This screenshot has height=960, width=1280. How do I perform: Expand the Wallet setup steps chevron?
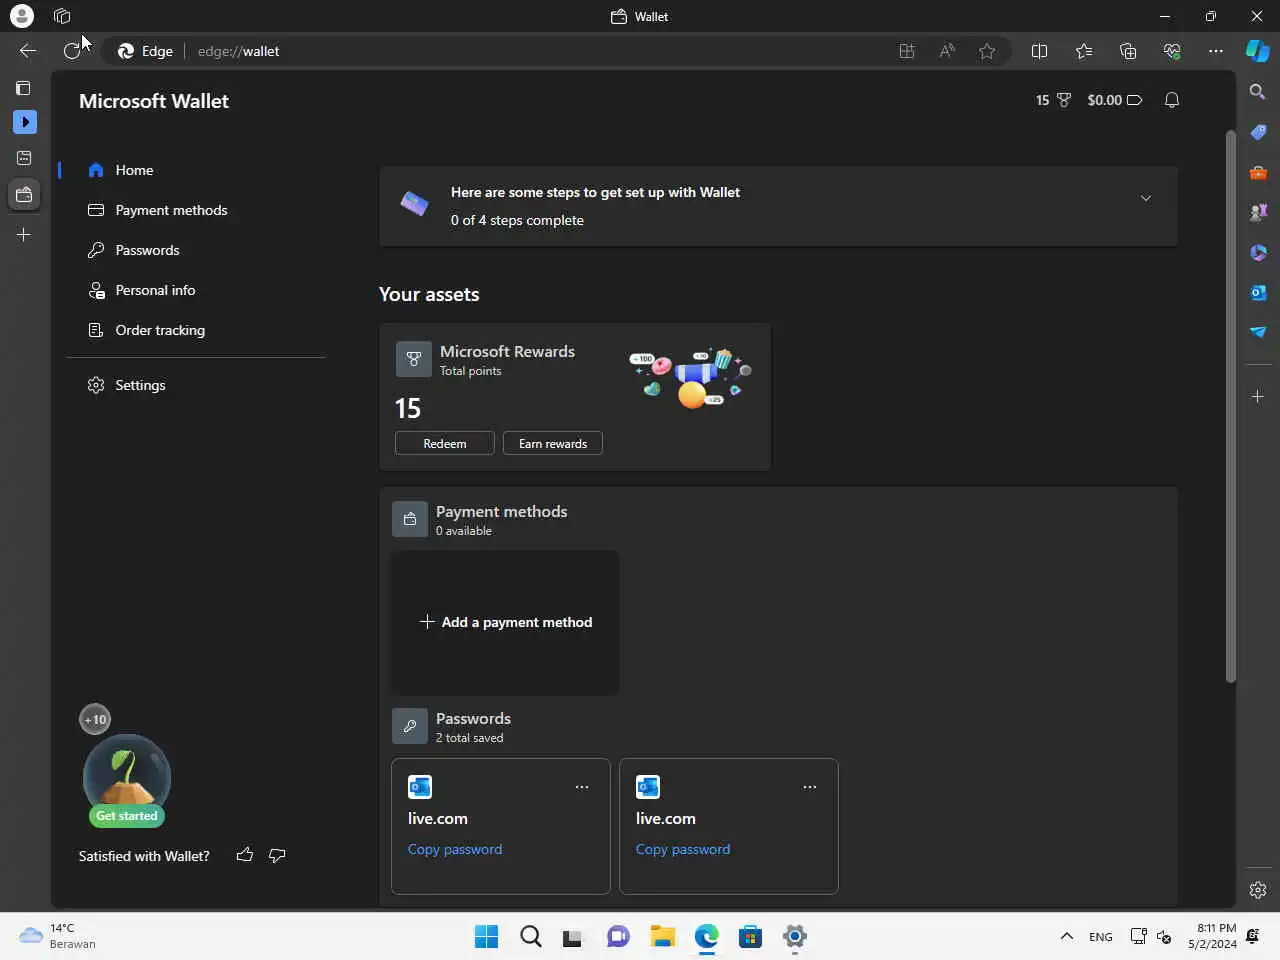(x=1146, y=198)
